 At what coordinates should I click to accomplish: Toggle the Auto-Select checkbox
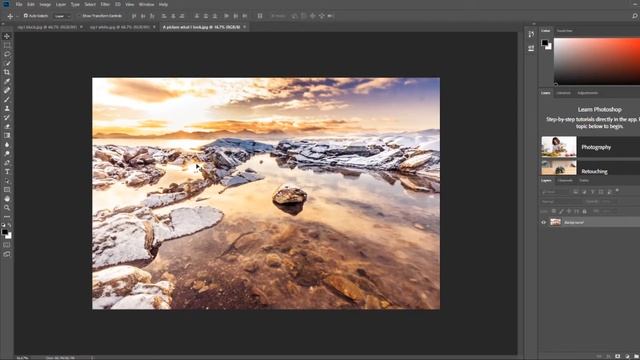coord(26,16)
